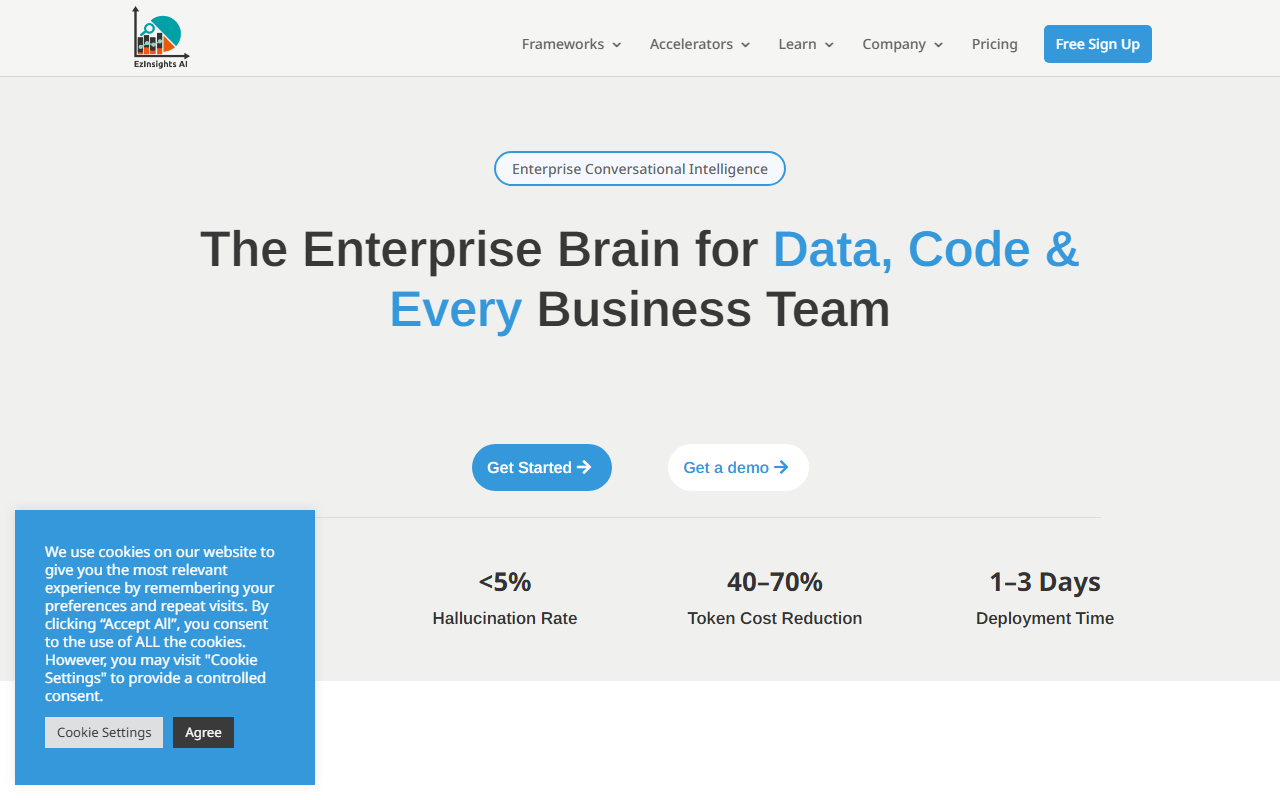1280x800 pixels.
Task: Click the "40–70%" statistic value
Action: (775, 581)
